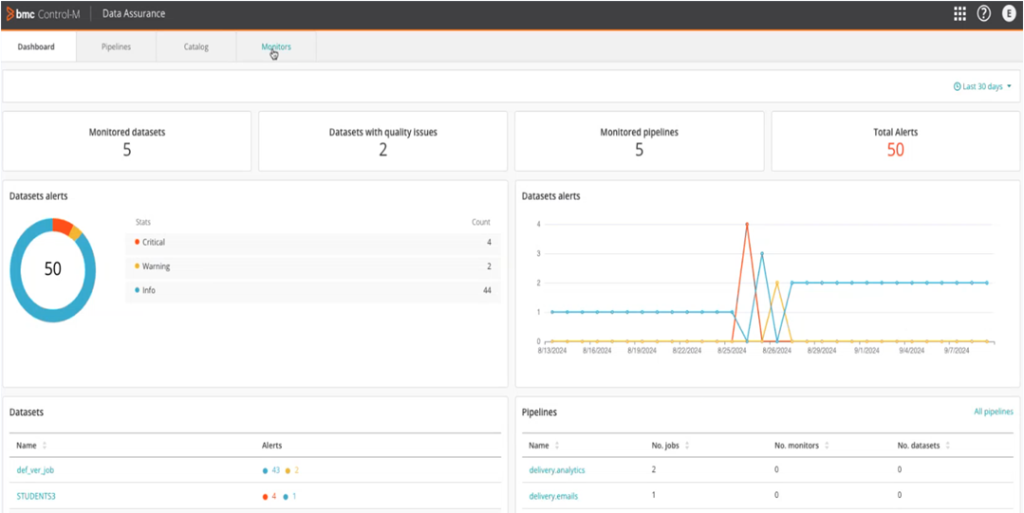Open the All pipelines link

pos(992,411)
